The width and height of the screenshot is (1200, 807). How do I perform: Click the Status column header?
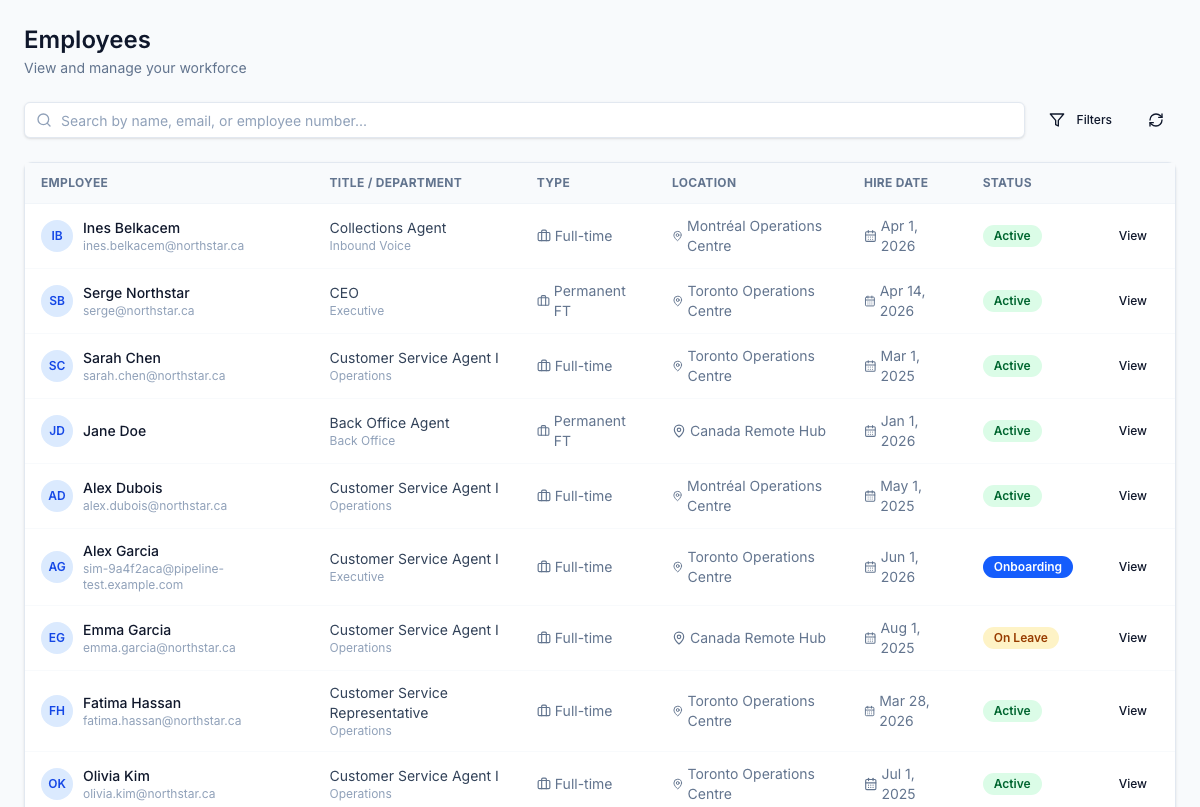click(x=1007, y=183)
